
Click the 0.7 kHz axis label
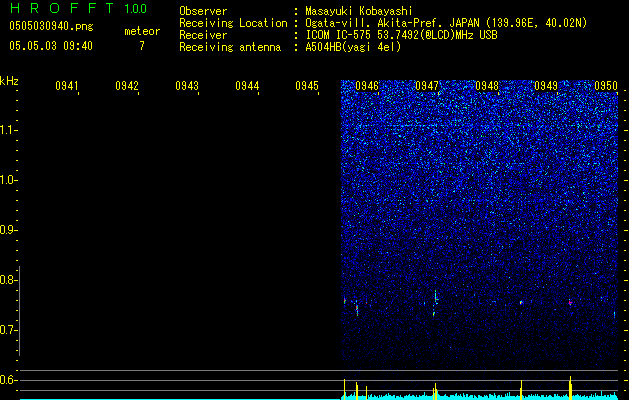tap(8, 330)
